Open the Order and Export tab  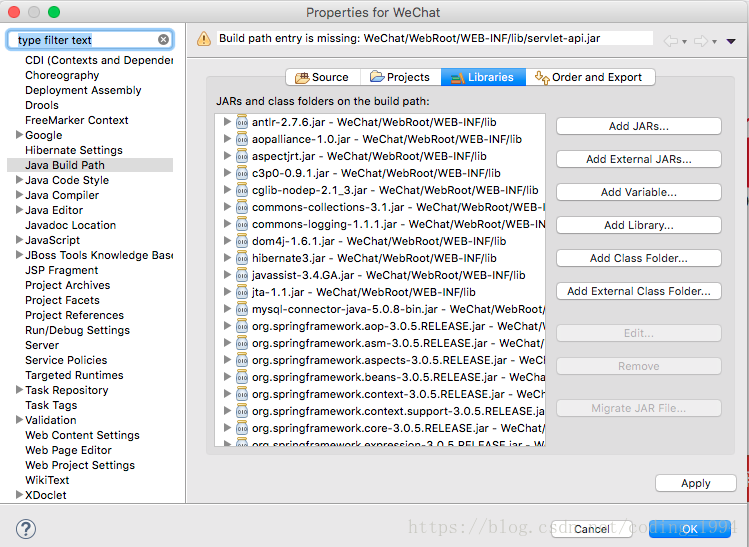pyautogui.click(x=589, y=77)
